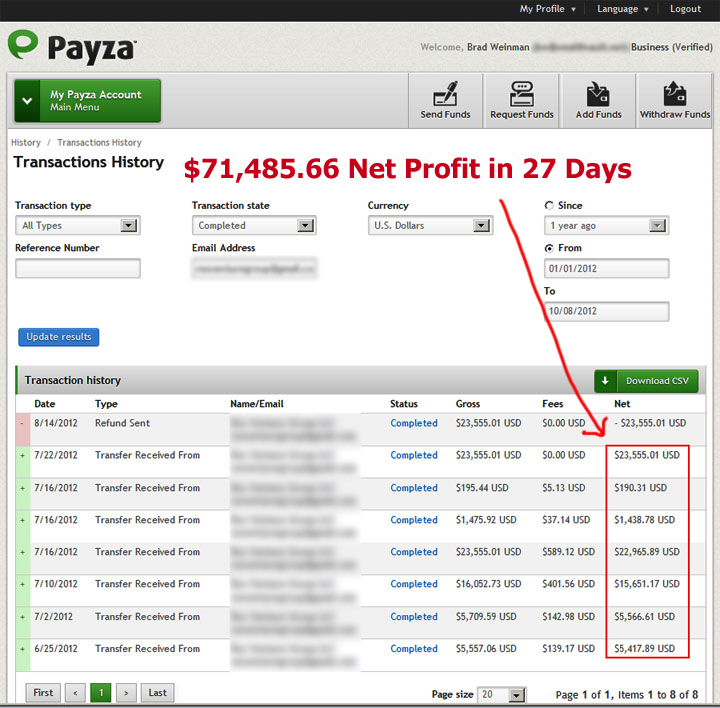
Task: Open the My Profile menu
Action: click(x=547, y=9)
